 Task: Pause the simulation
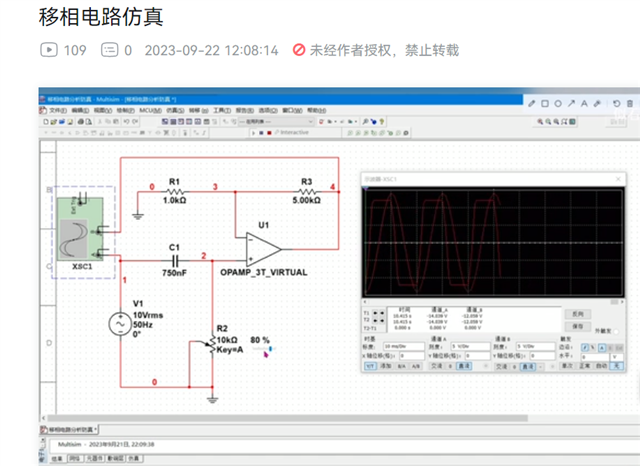click(x=261, y=133)
